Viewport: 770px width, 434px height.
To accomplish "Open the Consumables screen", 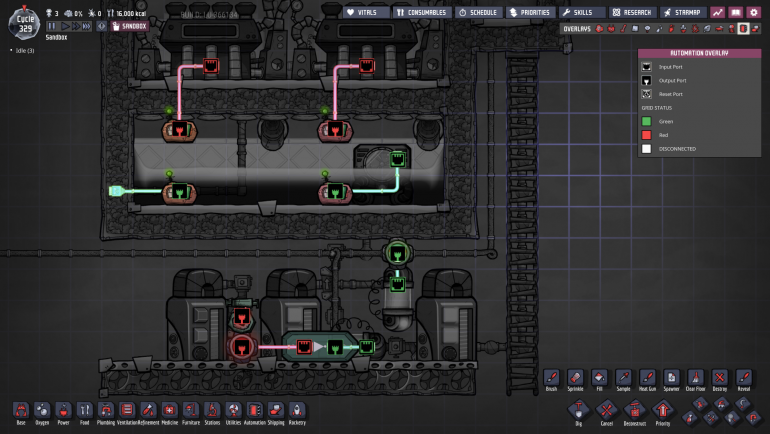I will tap(422, 12).
